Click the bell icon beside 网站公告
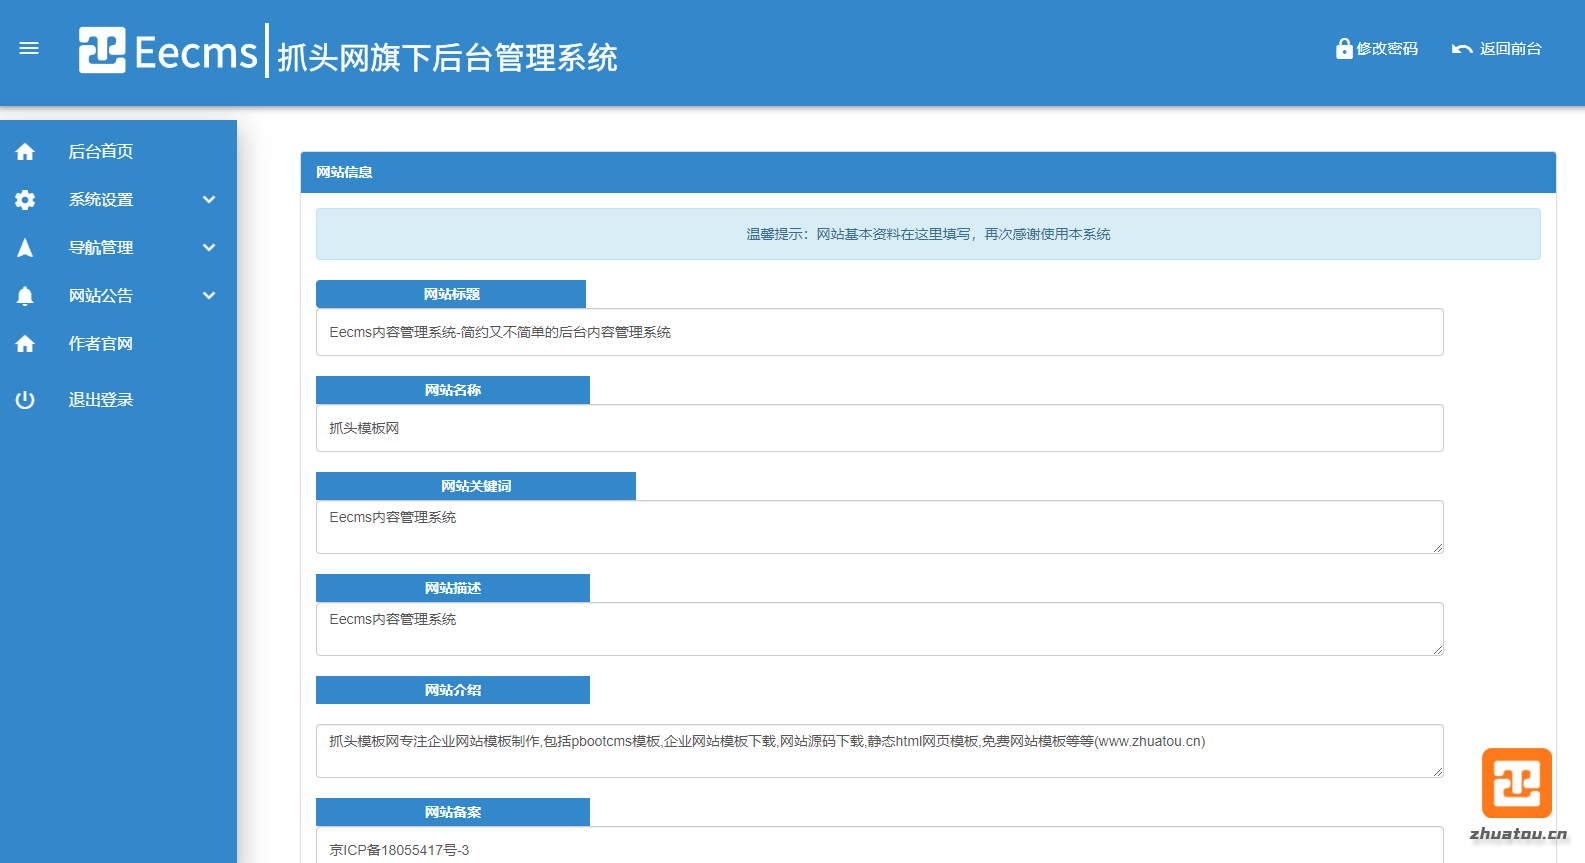Screen dimensions: 1585x863 [x=25, y=295]
